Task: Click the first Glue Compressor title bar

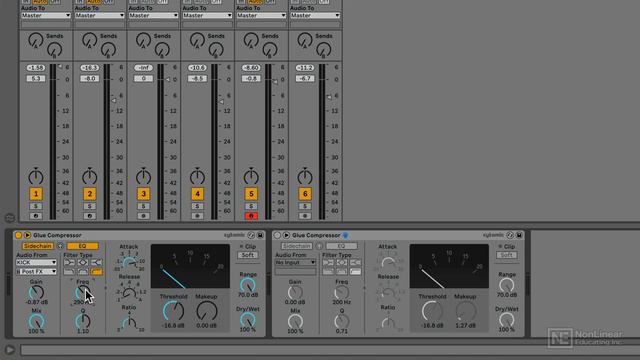Action: (x=139, y=235)
